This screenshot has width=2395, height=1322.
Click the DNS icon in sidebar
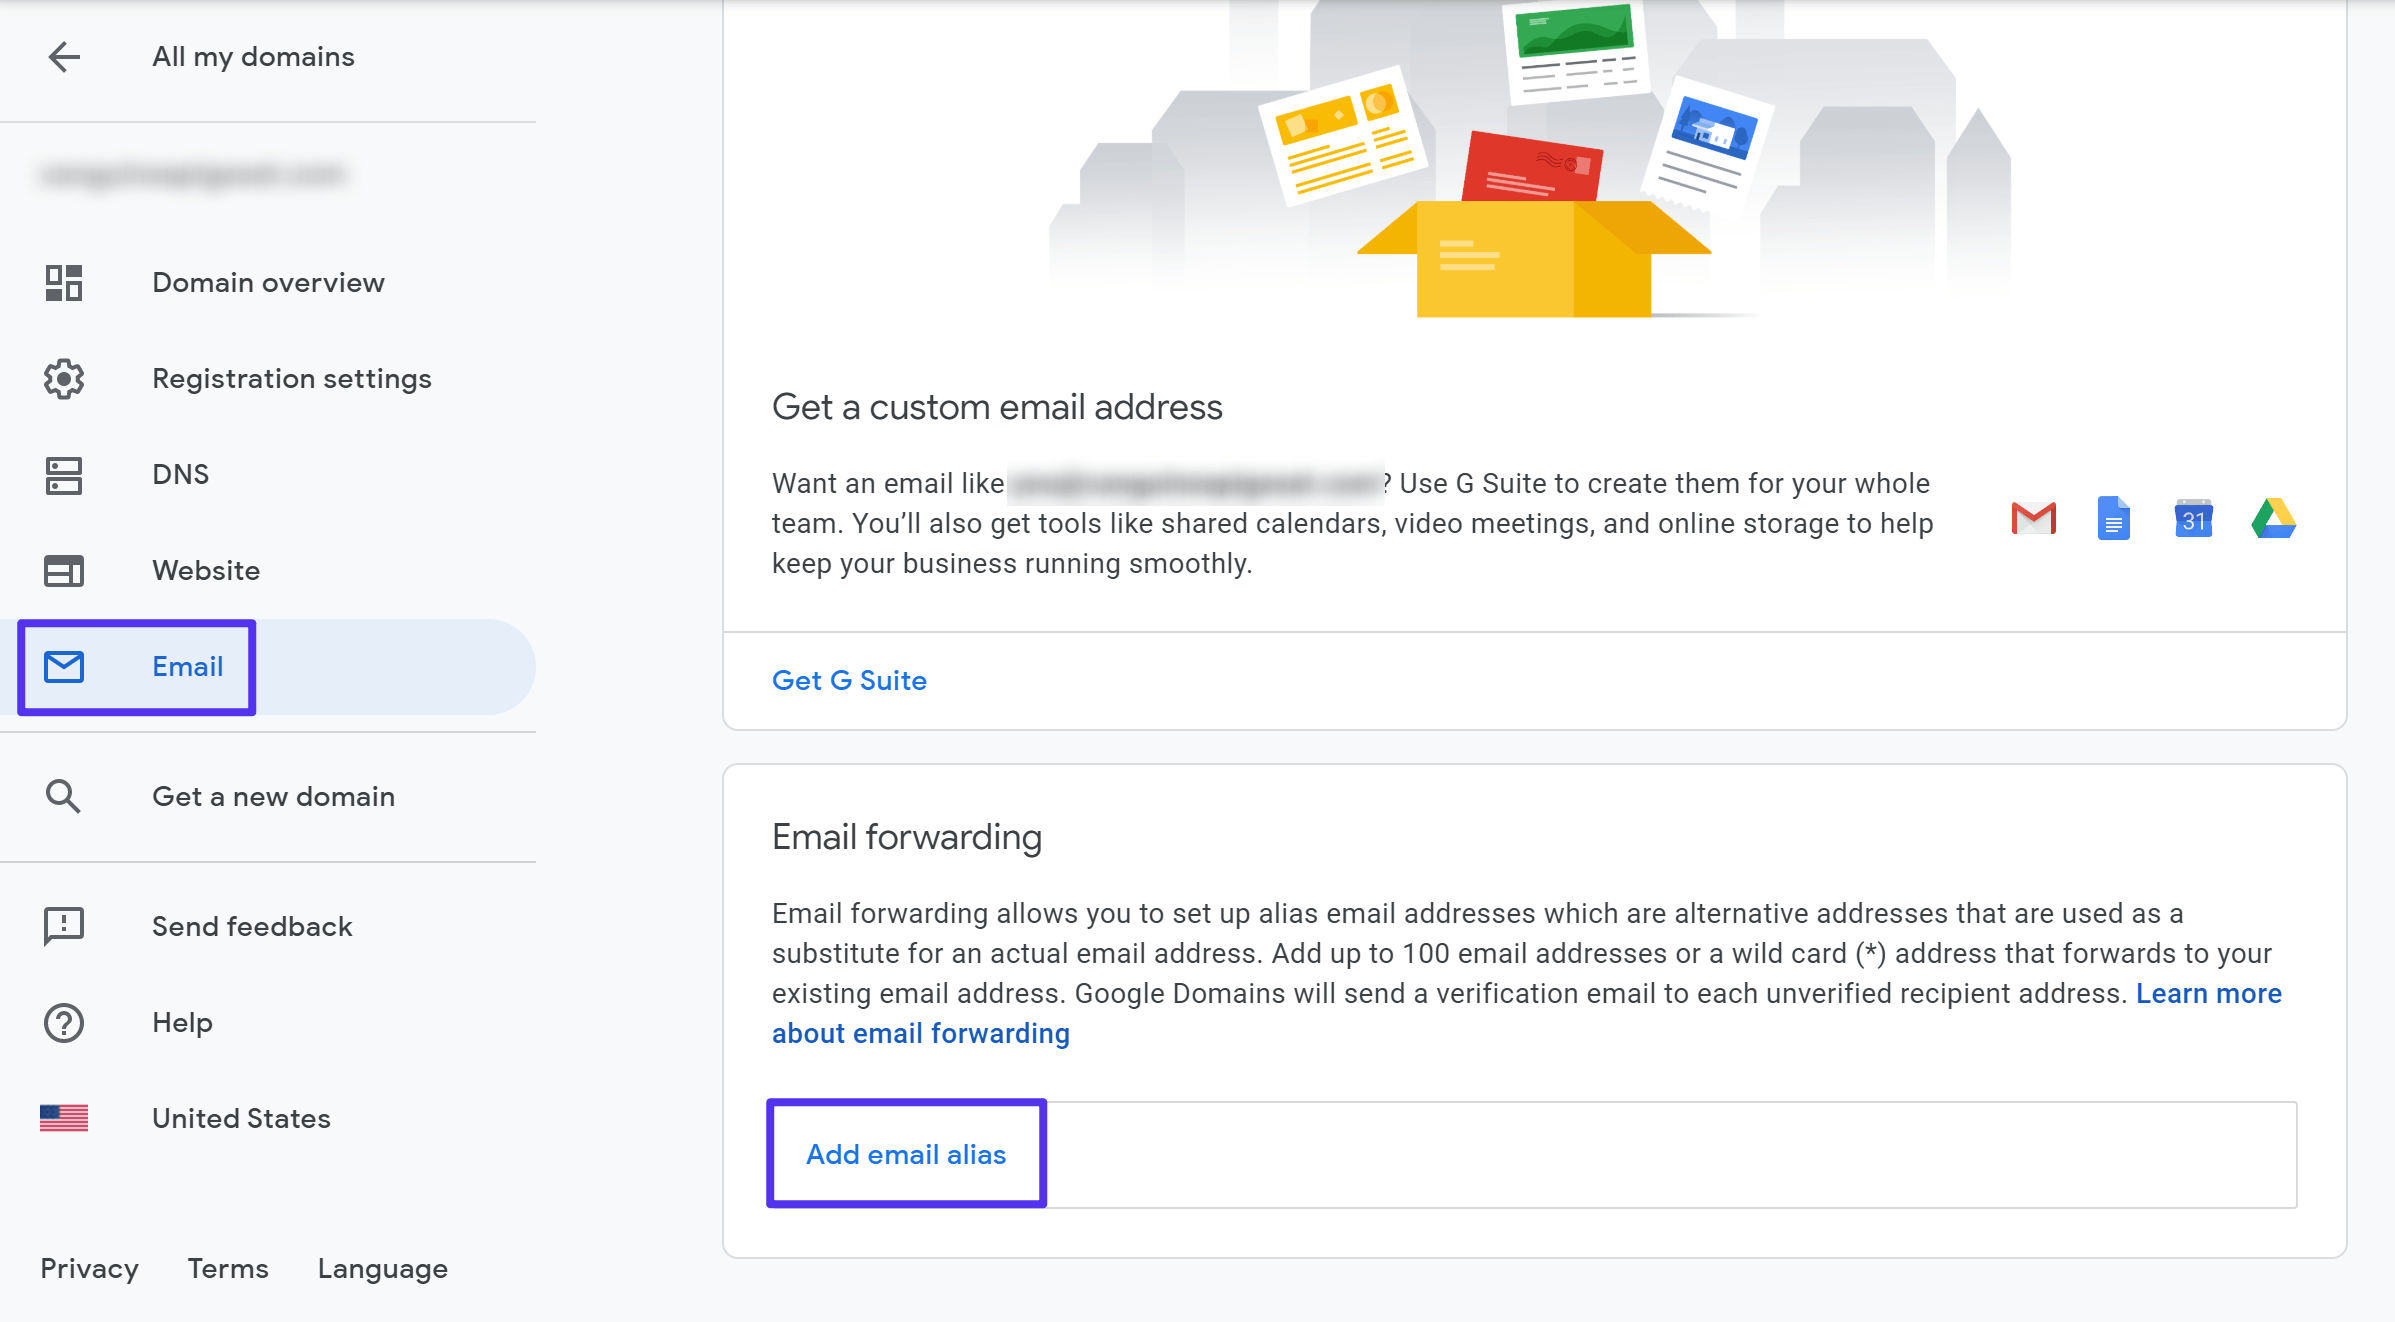pyautogui.click(x=63, y=472)
